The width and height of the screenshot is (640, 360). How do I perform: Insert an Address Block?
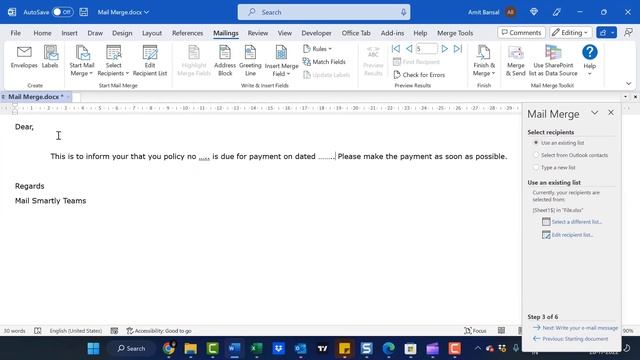coord(225,61)
